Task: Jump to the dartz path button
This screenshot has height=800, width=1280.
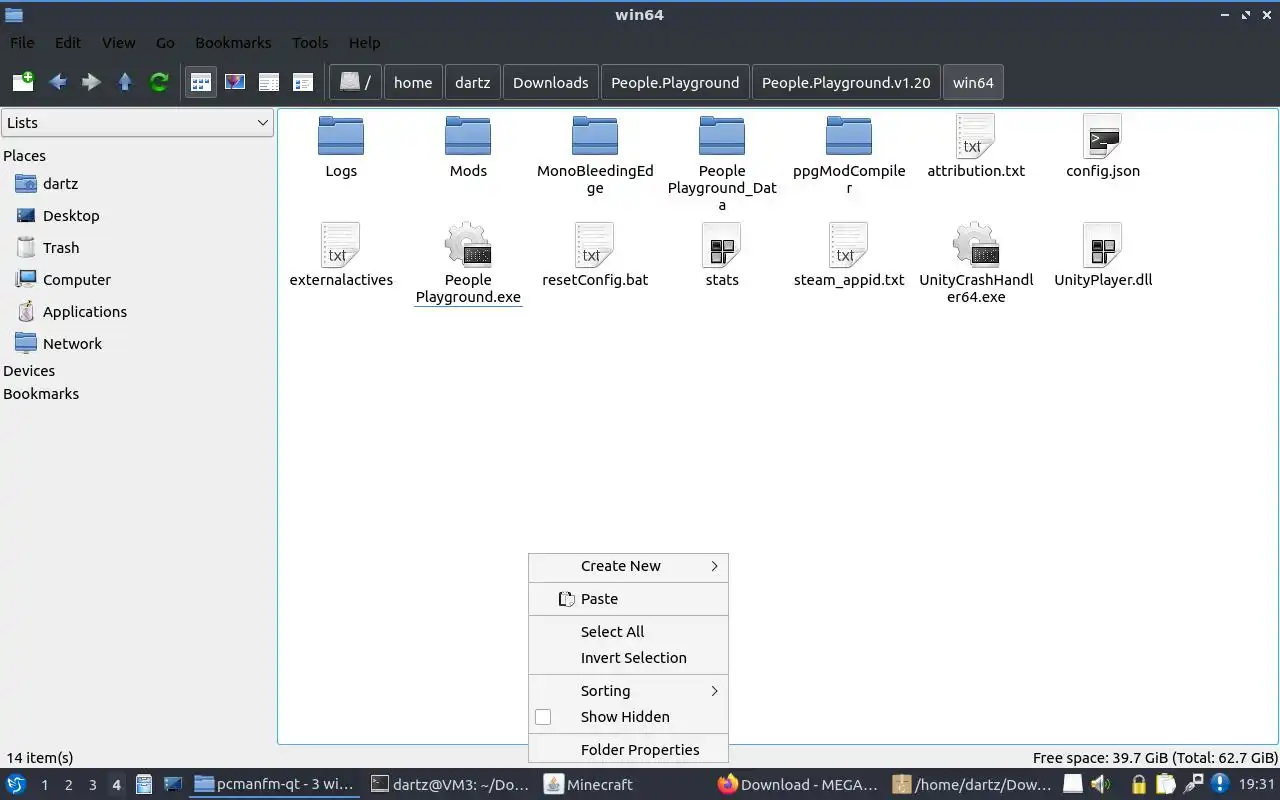Action: pos(472,82)
